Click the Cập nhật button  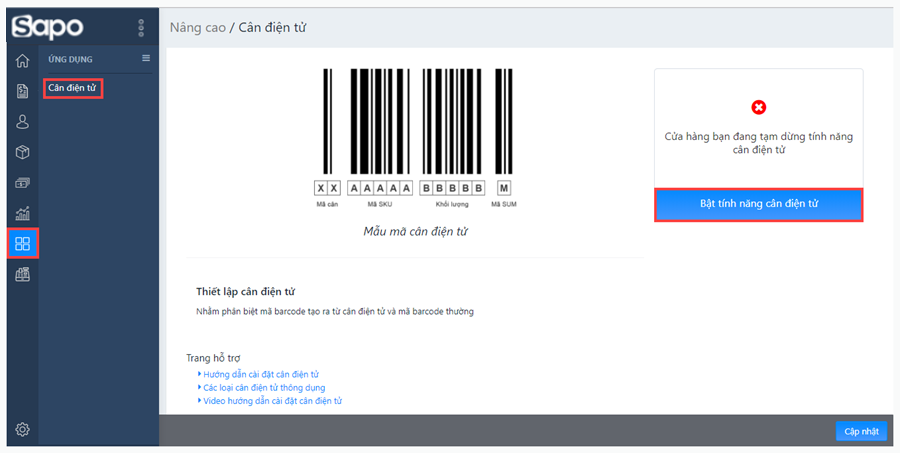[x=861, y=431]
